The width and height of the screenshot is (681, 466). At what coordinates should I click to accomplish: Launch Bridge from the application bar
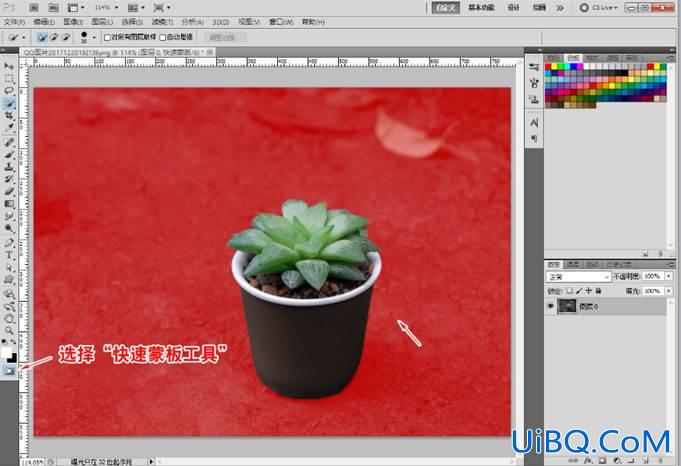(x=33, y=7)
